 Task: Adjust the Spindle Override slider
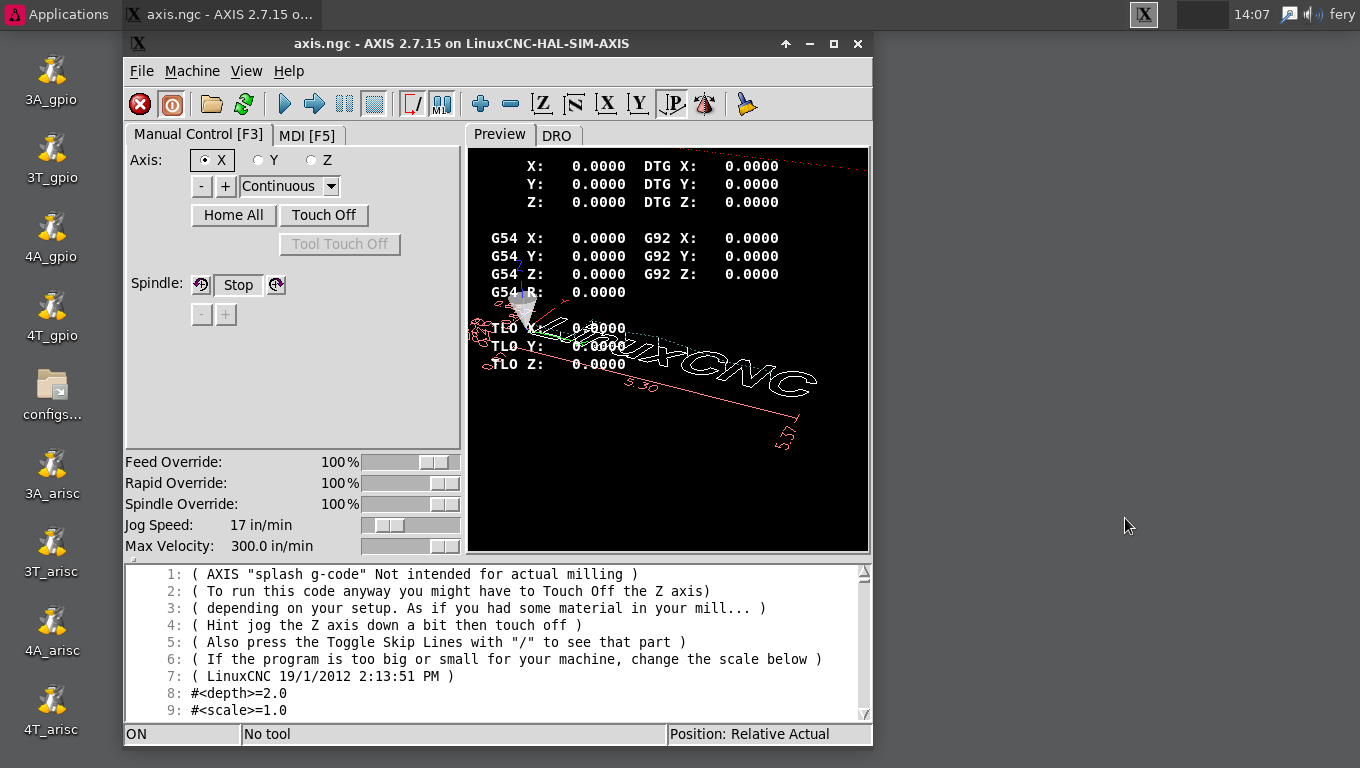pos(411,504)
